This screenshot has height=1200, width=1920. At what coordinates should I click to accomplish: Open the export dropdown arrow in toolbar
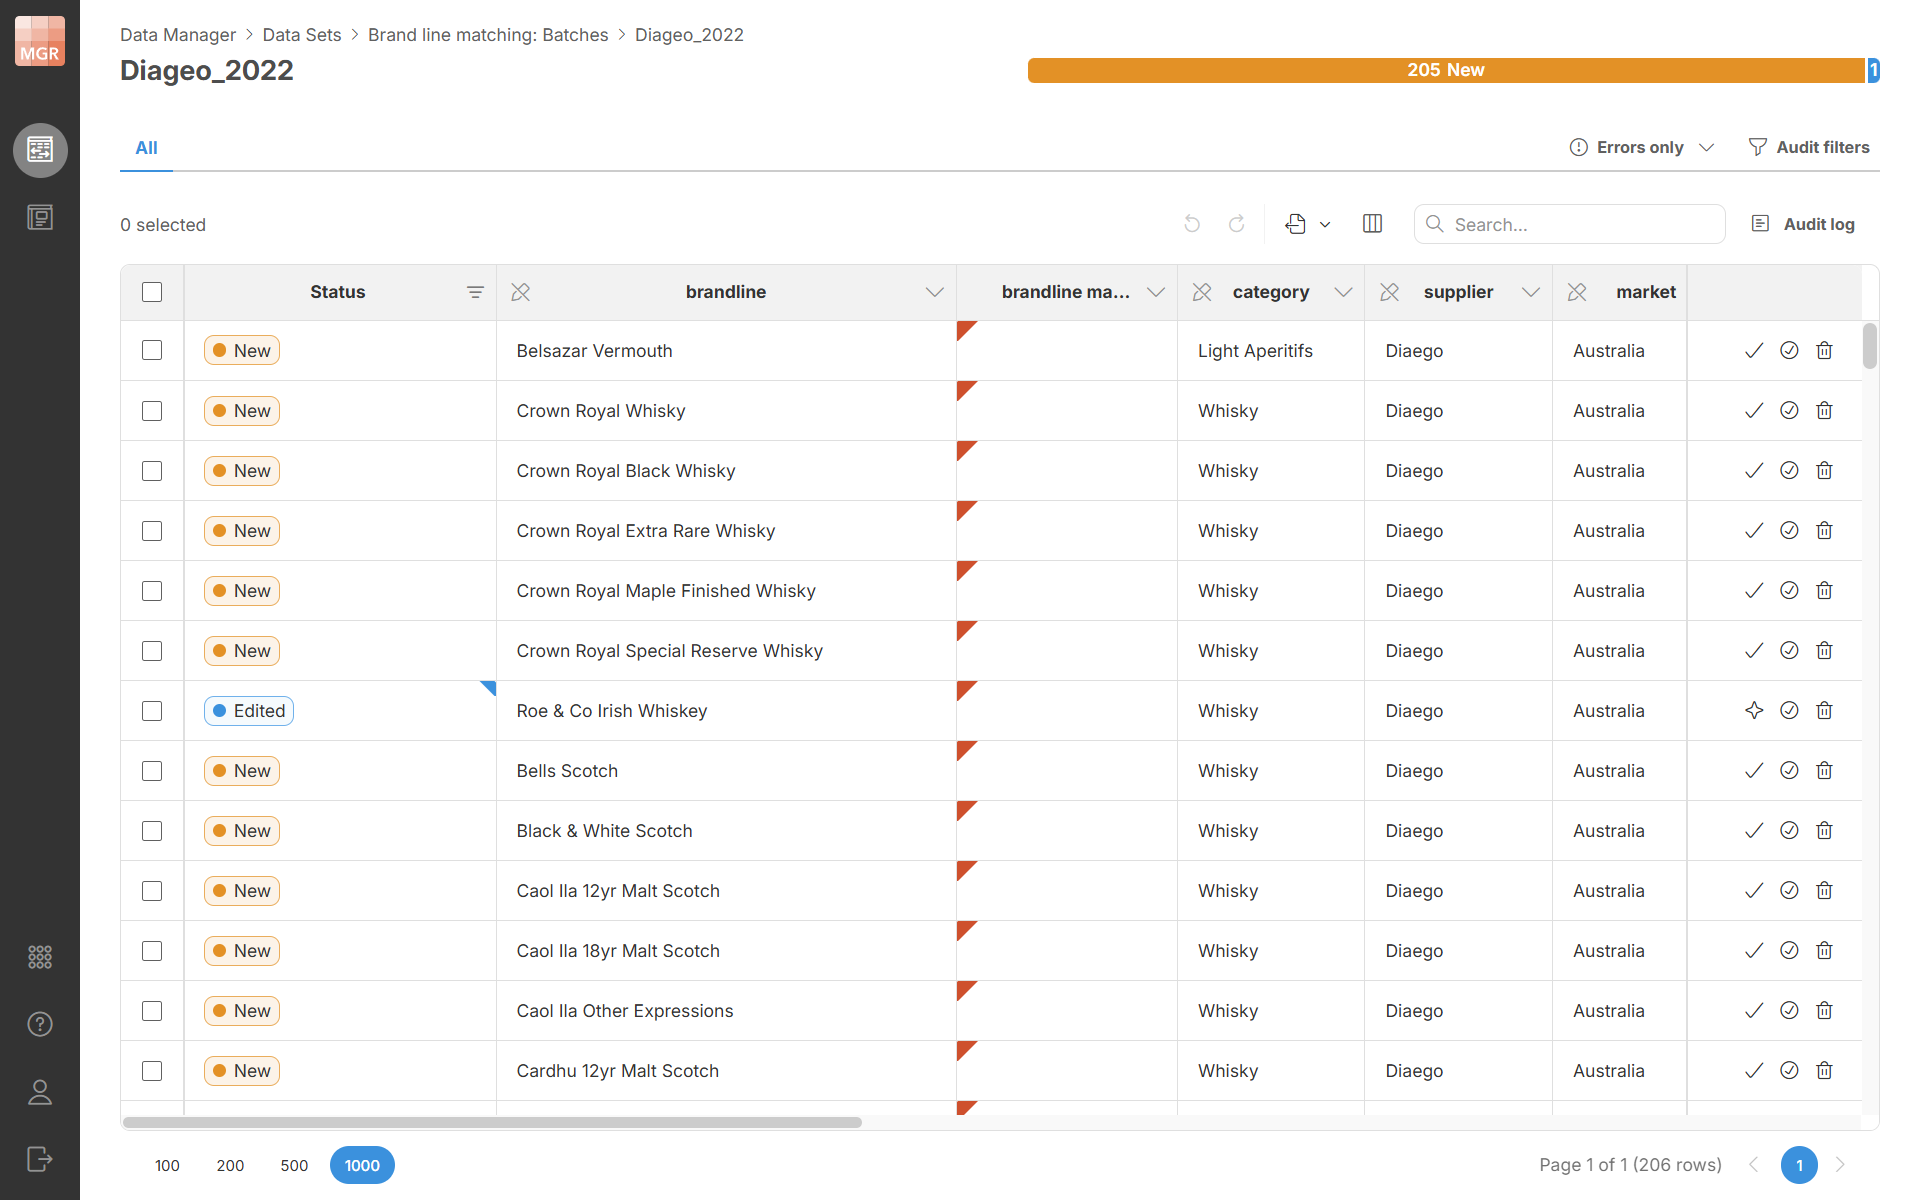(1325, 224)
